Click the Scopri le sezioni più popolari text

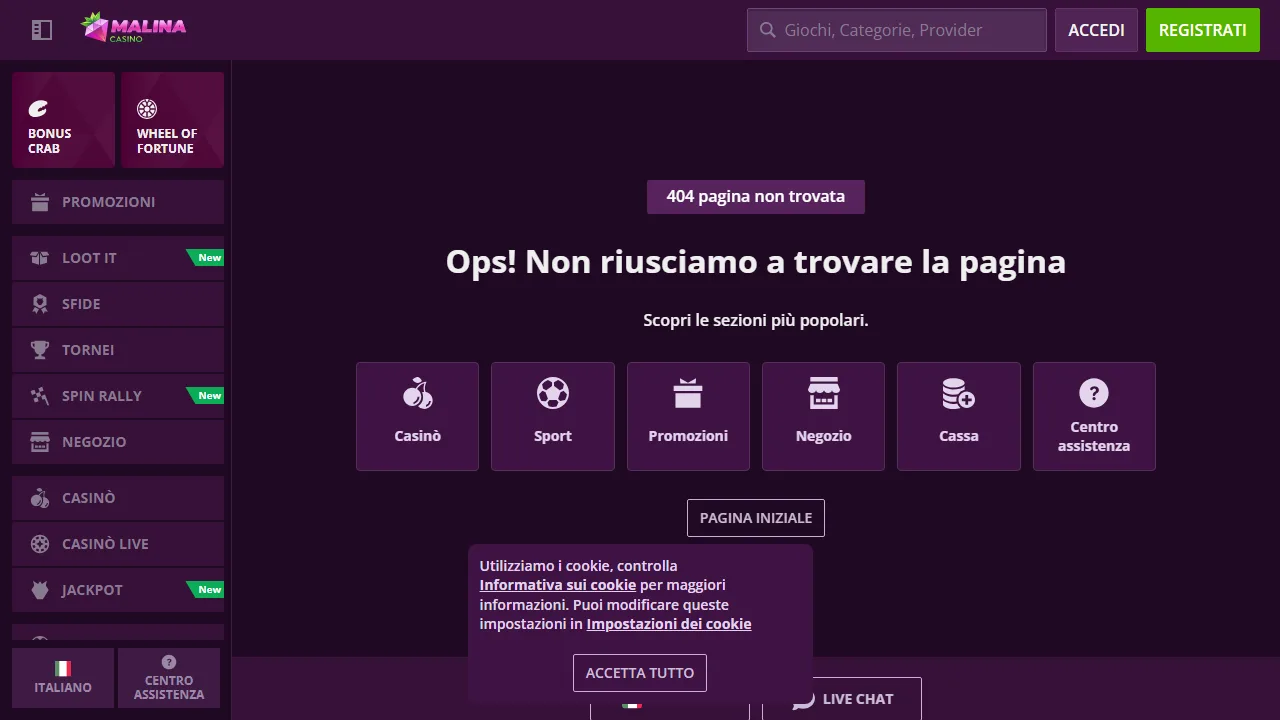tap(756, 321)
